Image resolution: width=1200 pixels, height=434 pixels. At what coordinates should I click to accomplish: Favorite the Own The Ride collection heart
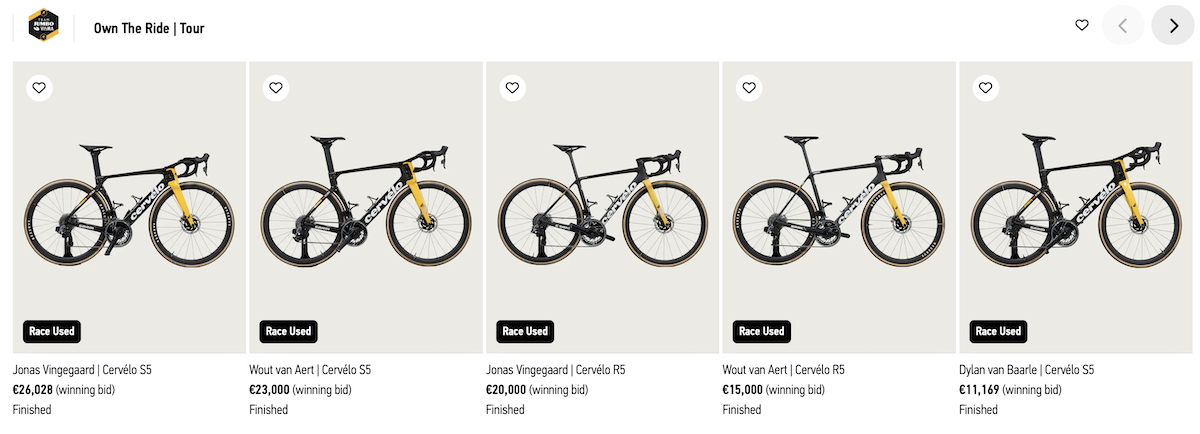(x=1081, y=25)
